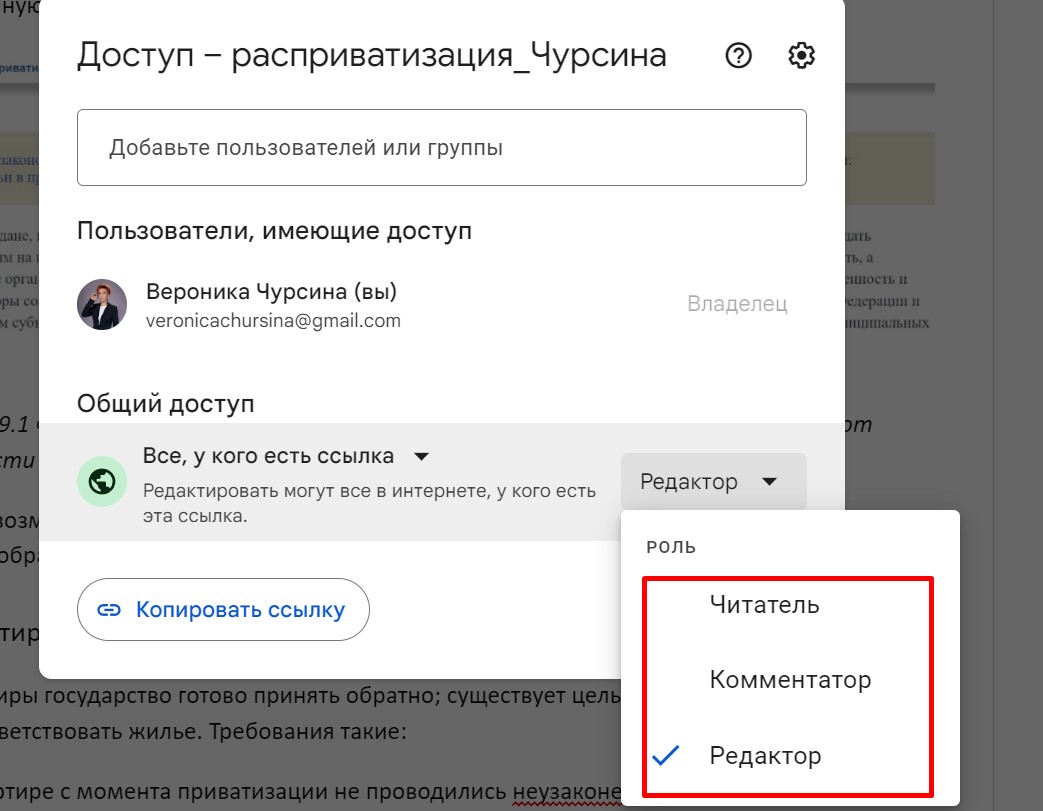Viewport: 1043px width, 811px height.
Task: Click the РОЛЬ header in role menu
Action: click(x=671, y=548)
